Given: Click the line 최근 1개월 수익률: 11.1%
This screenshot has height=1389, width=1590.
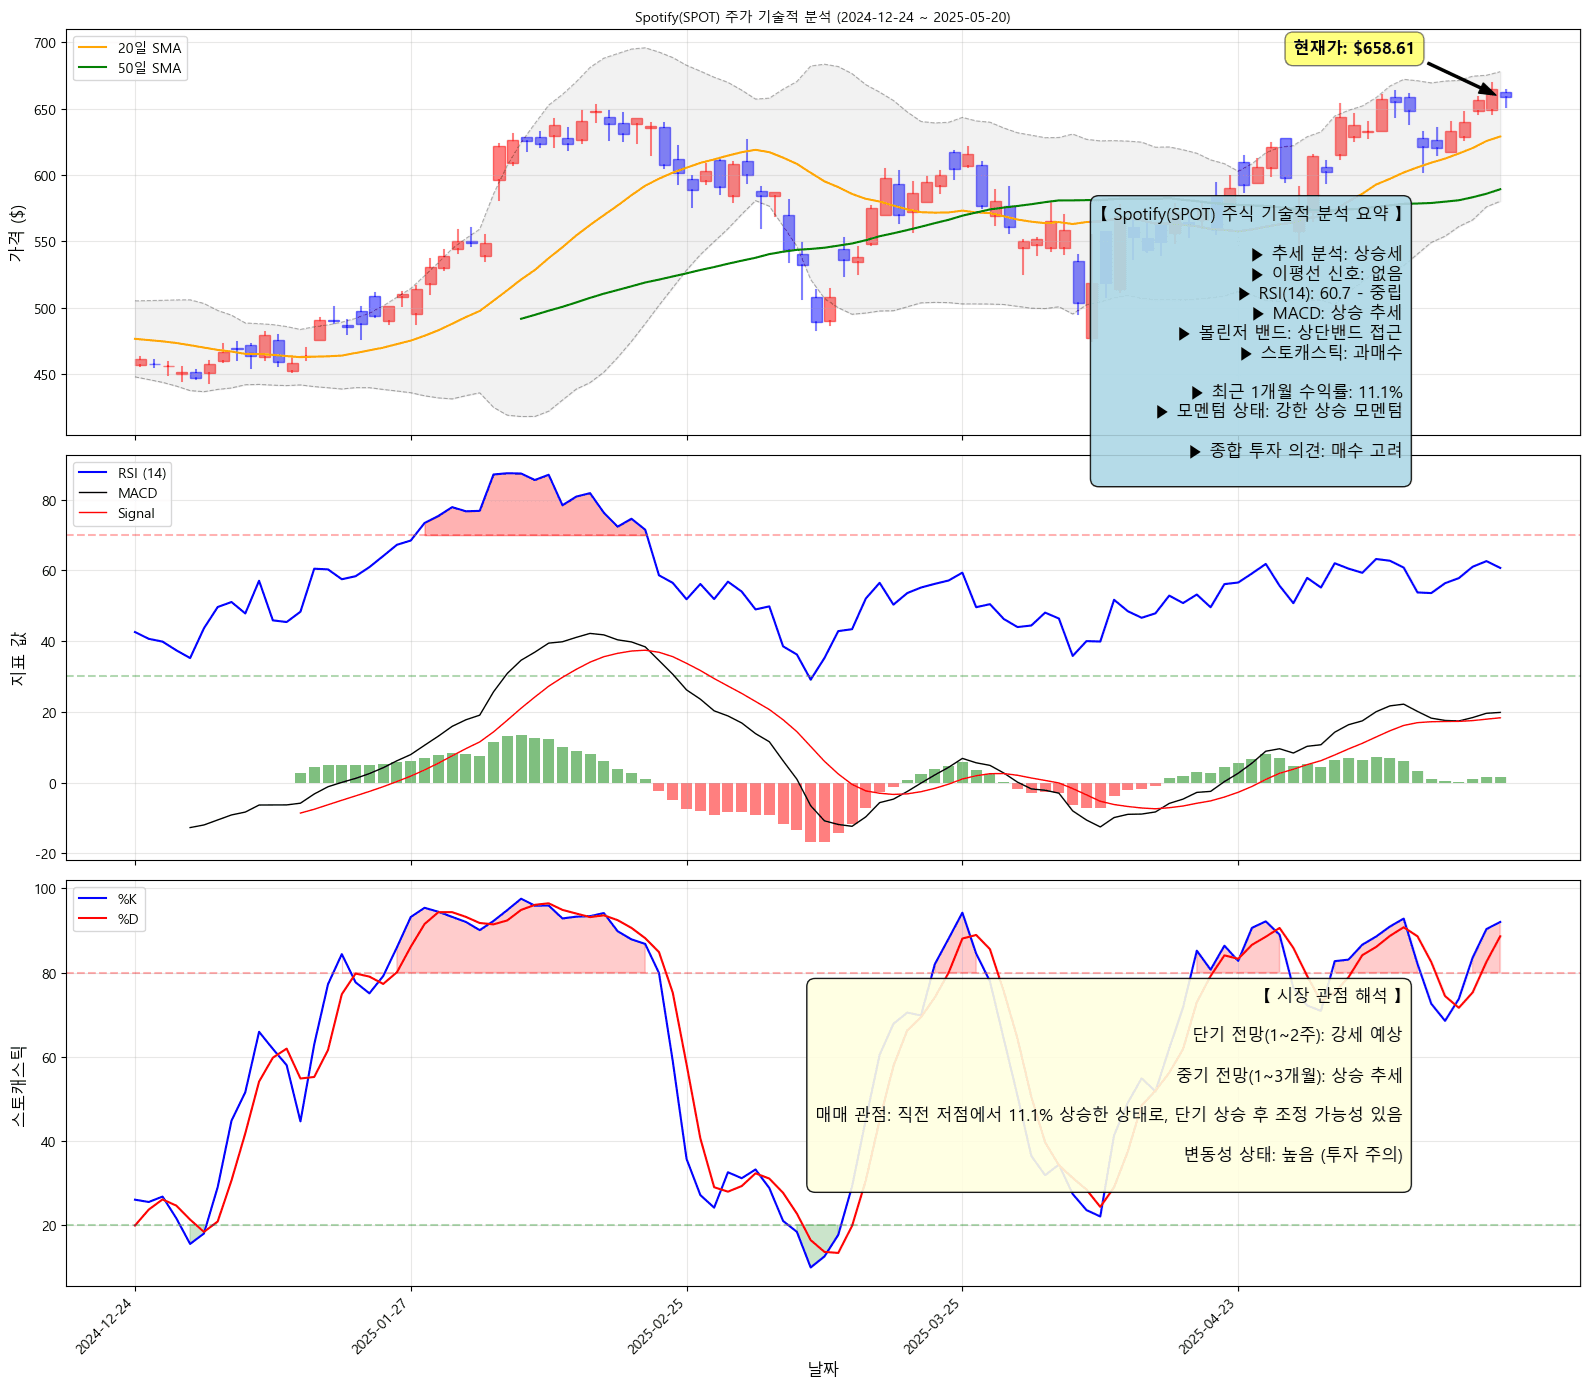Looking at the screenshot, I should click(x=1297, y=392).
